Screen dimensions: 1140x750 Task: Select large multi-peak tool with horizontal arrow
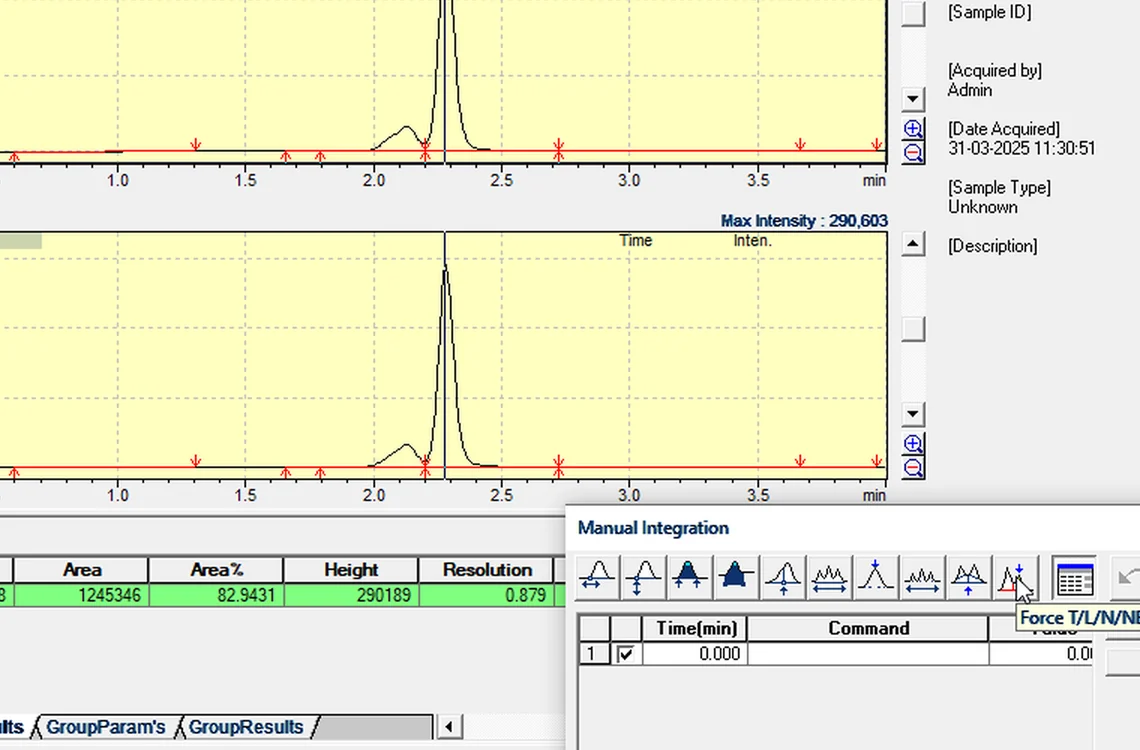click(829, 578)
